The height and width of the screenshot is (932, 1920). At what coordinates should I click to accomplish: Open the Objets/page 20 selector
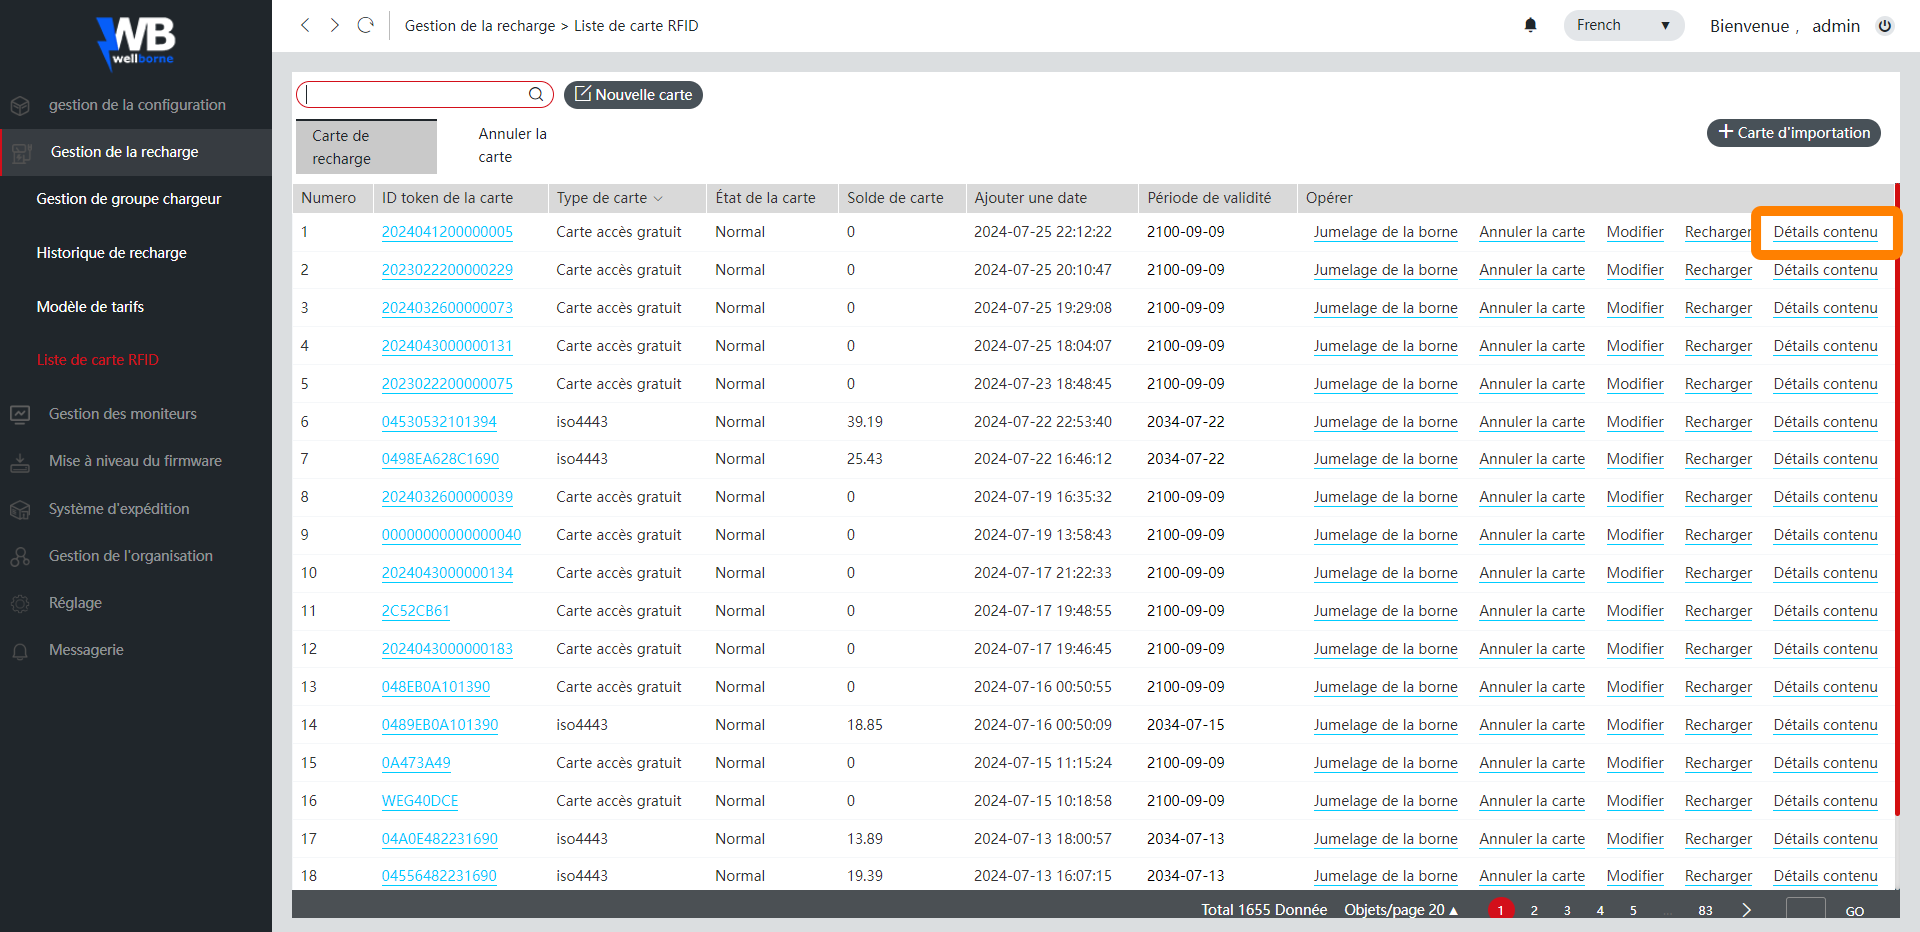(x=1401, y=910)
